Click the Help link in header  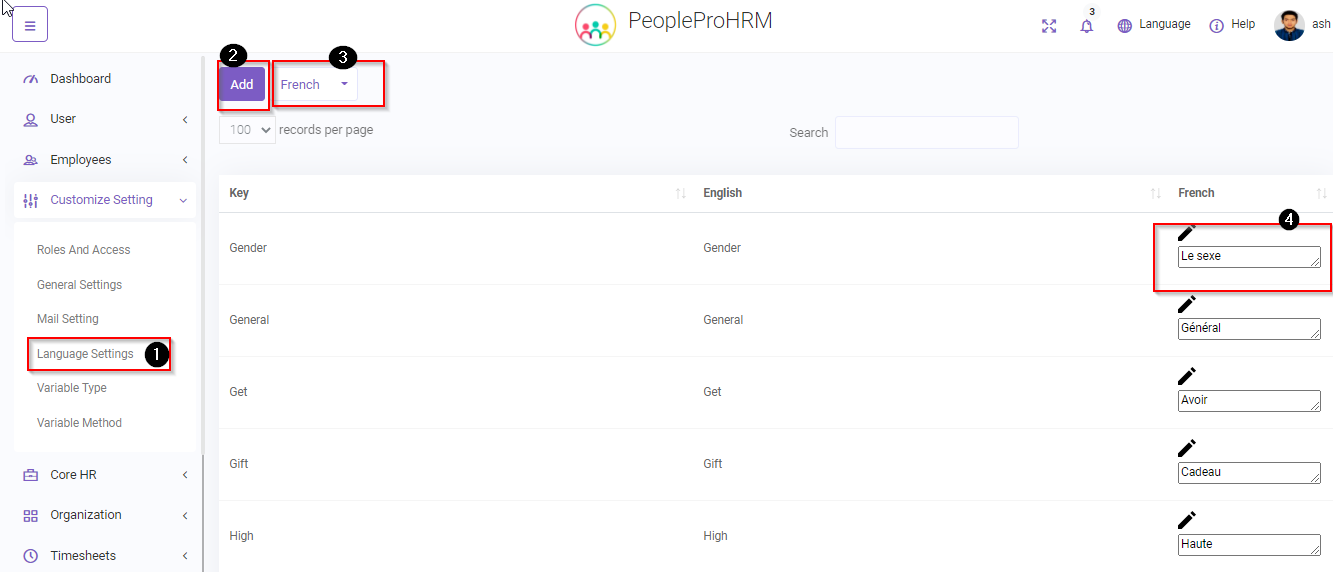(x=1232, y=25)
